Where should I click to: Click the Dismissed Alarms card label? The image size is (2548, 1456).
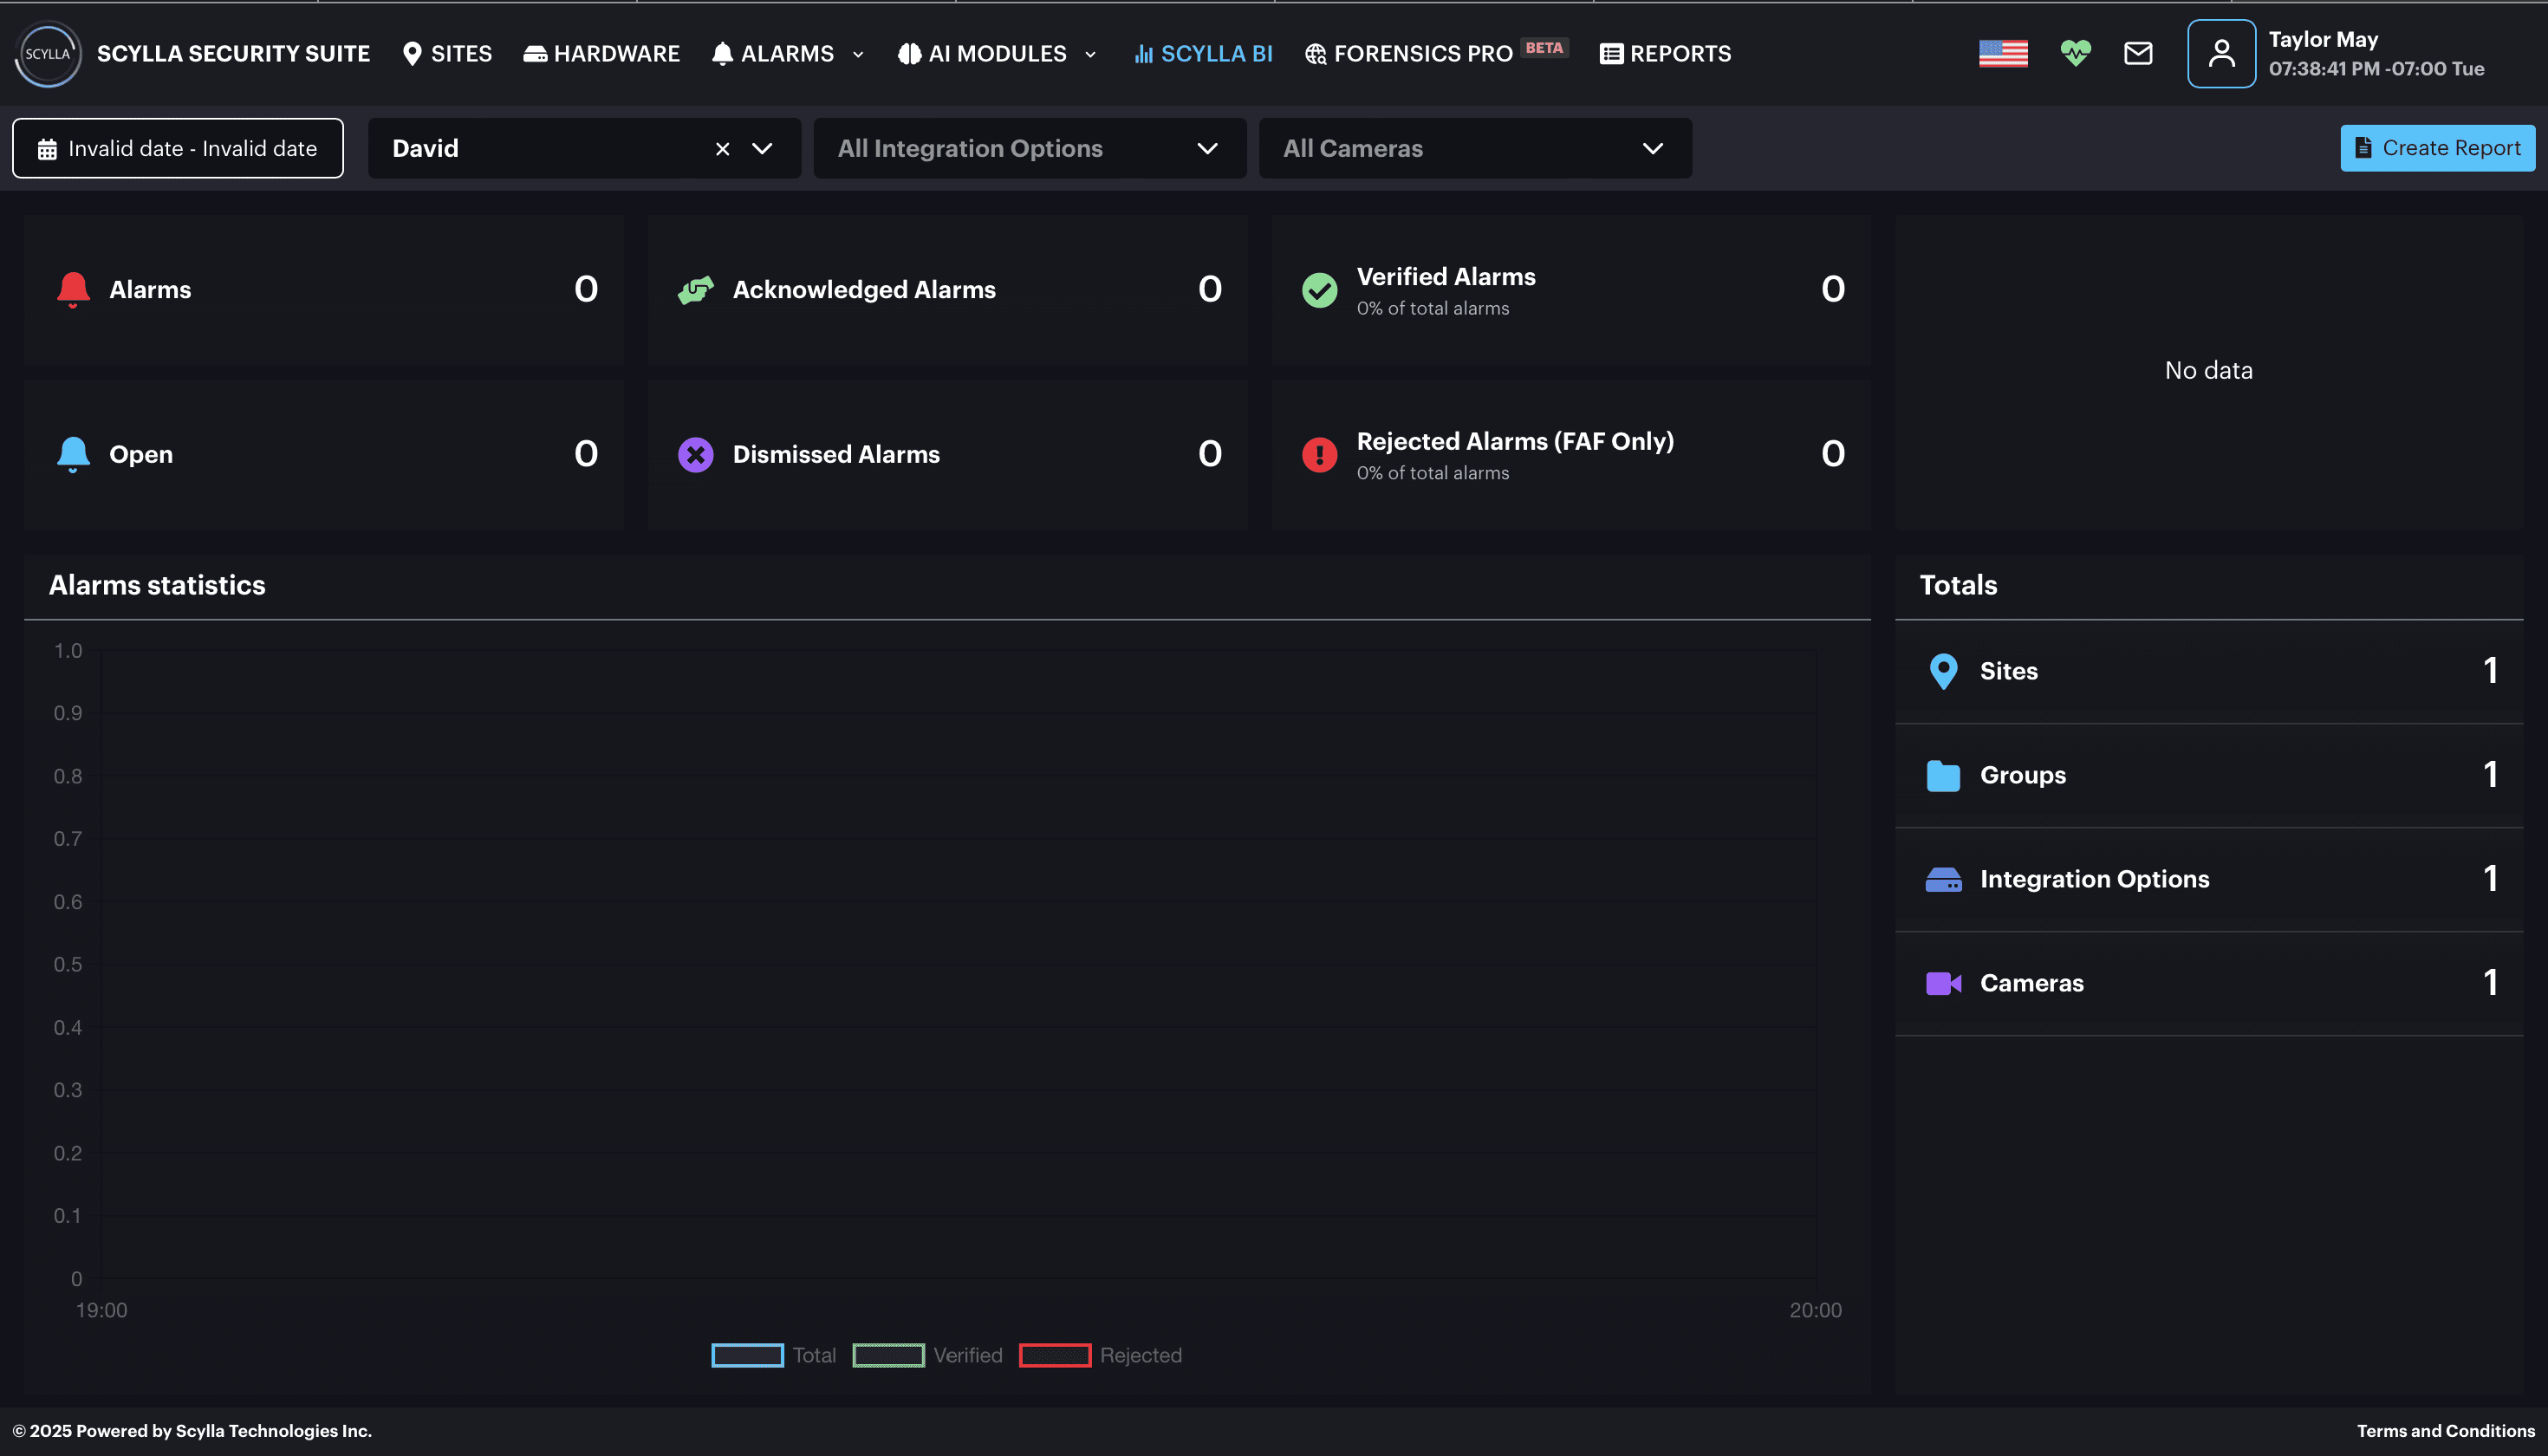(836, 455)
